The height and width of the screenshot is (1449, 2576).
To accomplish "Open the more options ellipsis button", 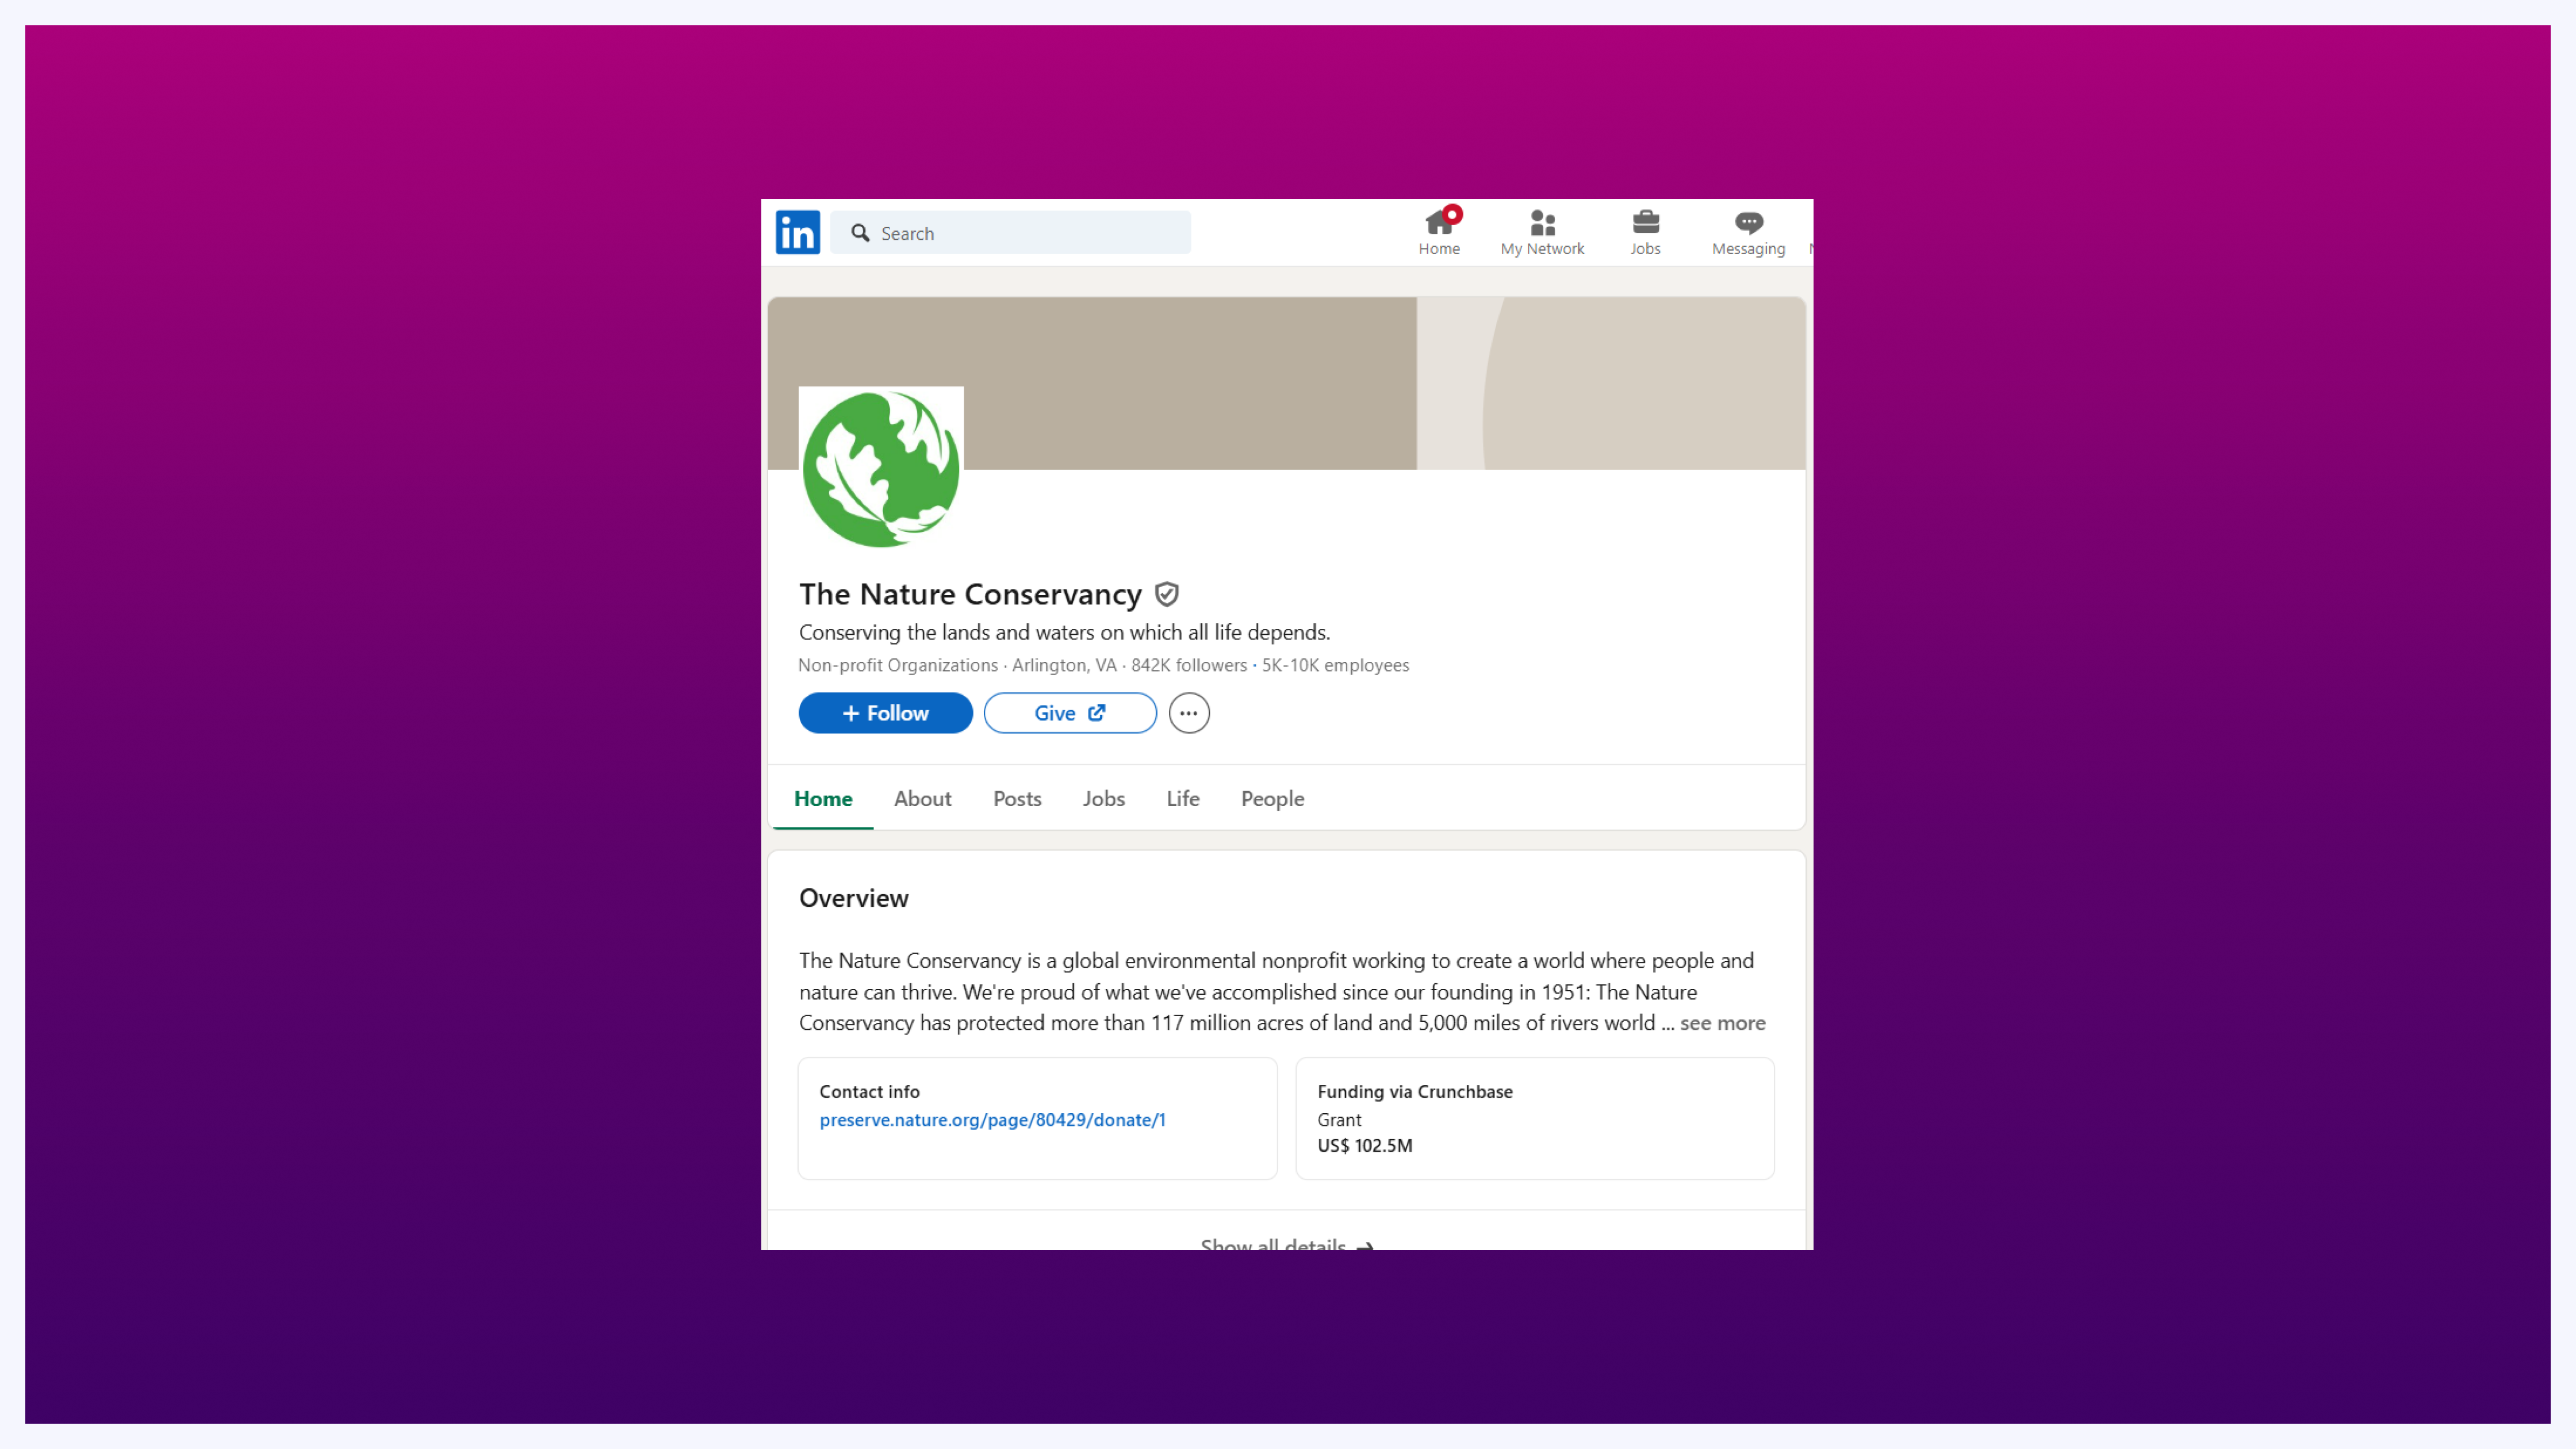I will click(x=1189, y=713).
